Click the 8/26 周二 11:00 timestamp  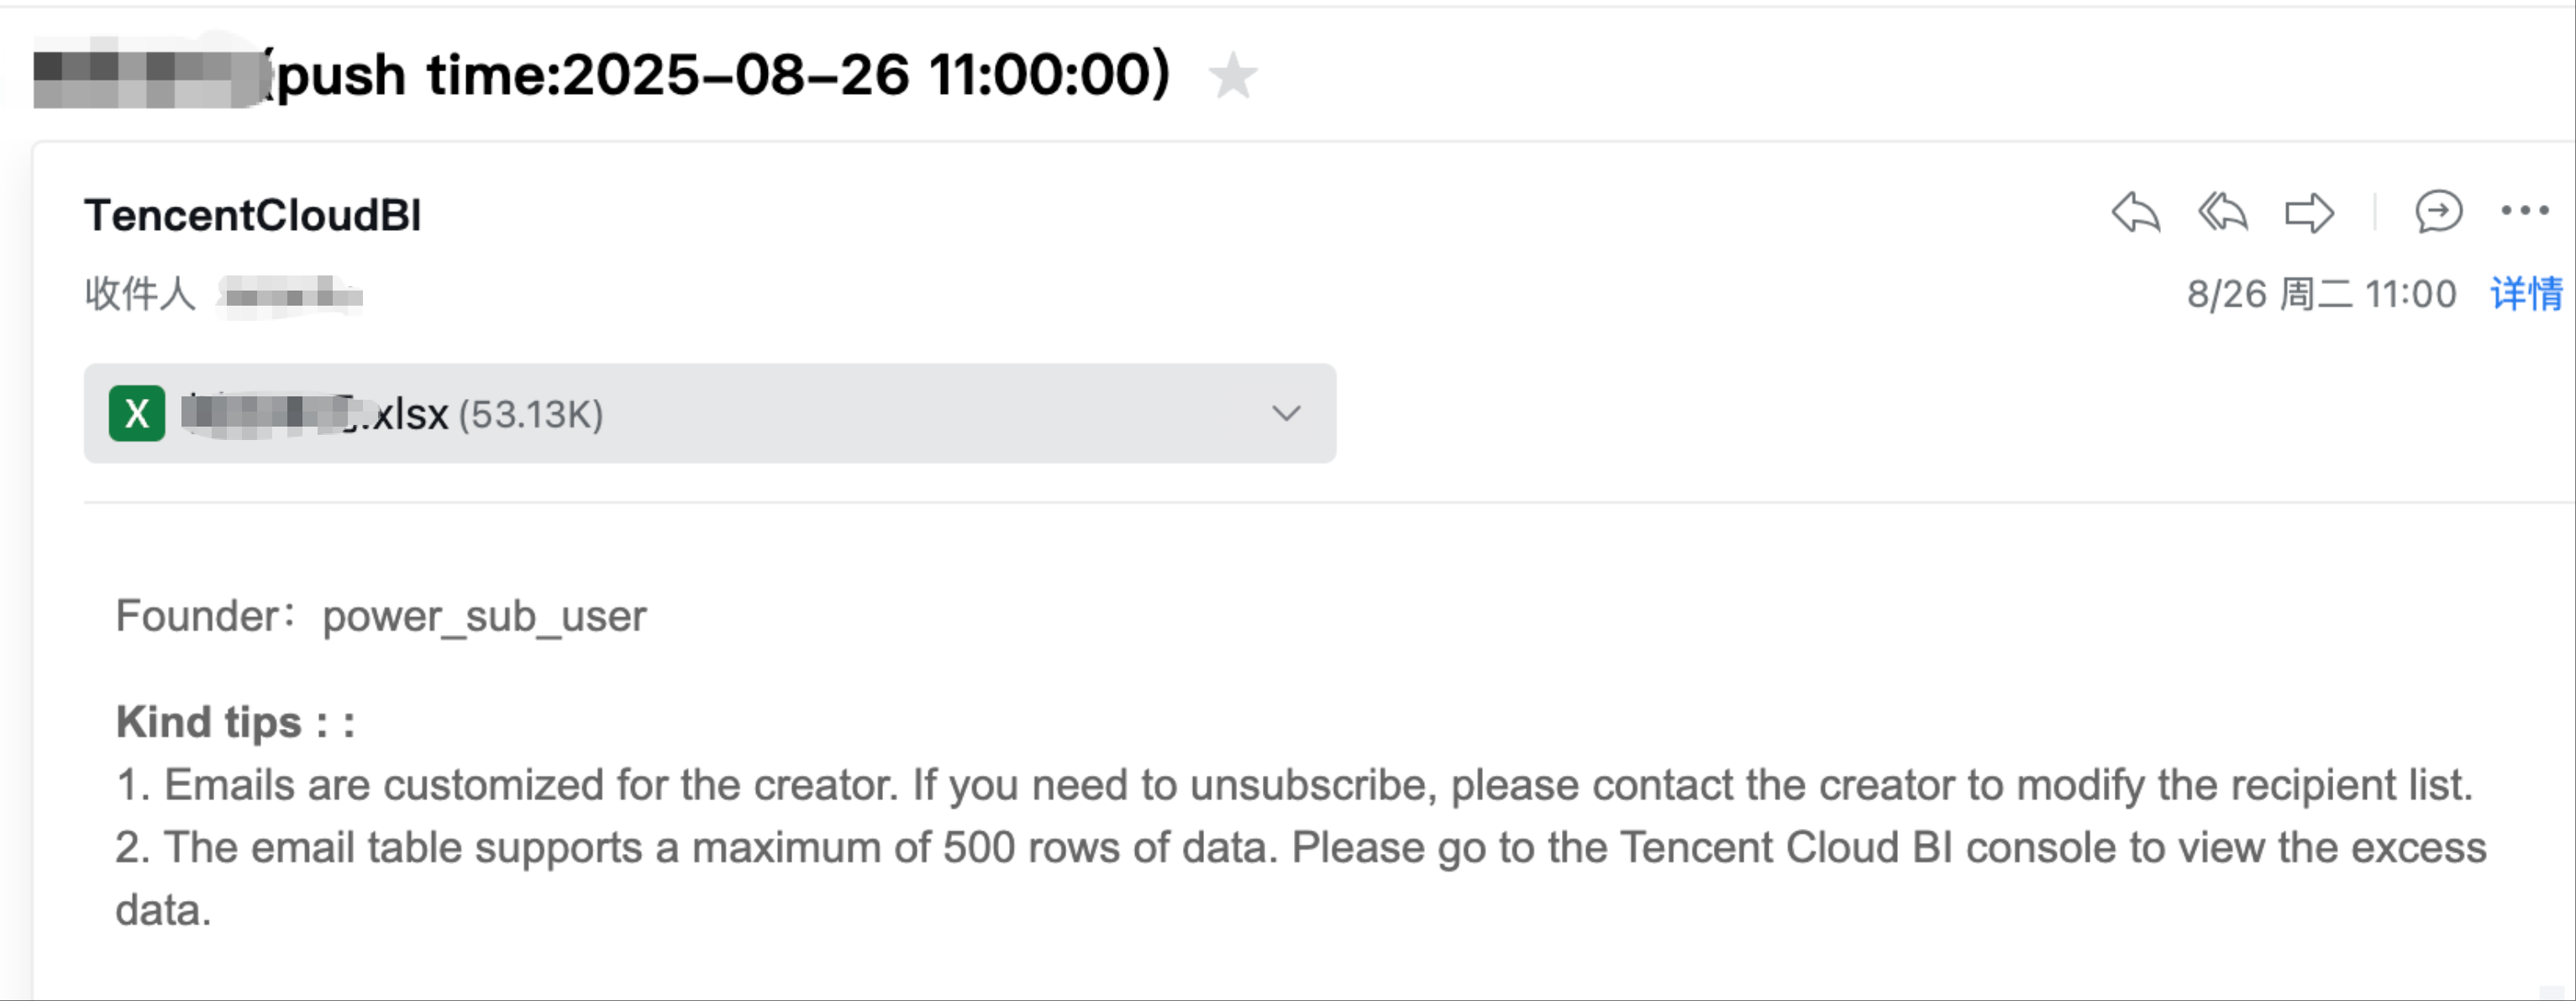point(2321,294)
